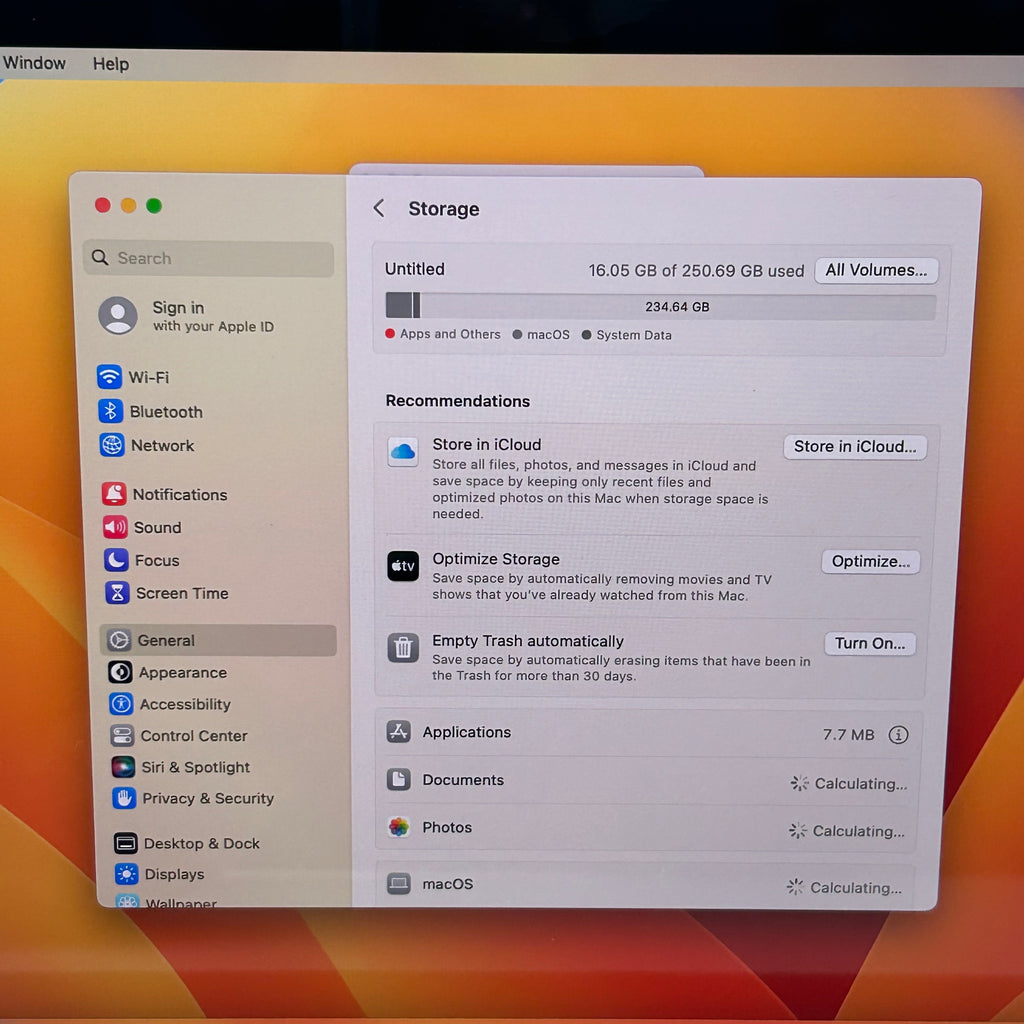The height and width of the screenshot is (1024, 1024).
Task: Click Empty Trash automatically heading
Action: [x=528, y=641]
